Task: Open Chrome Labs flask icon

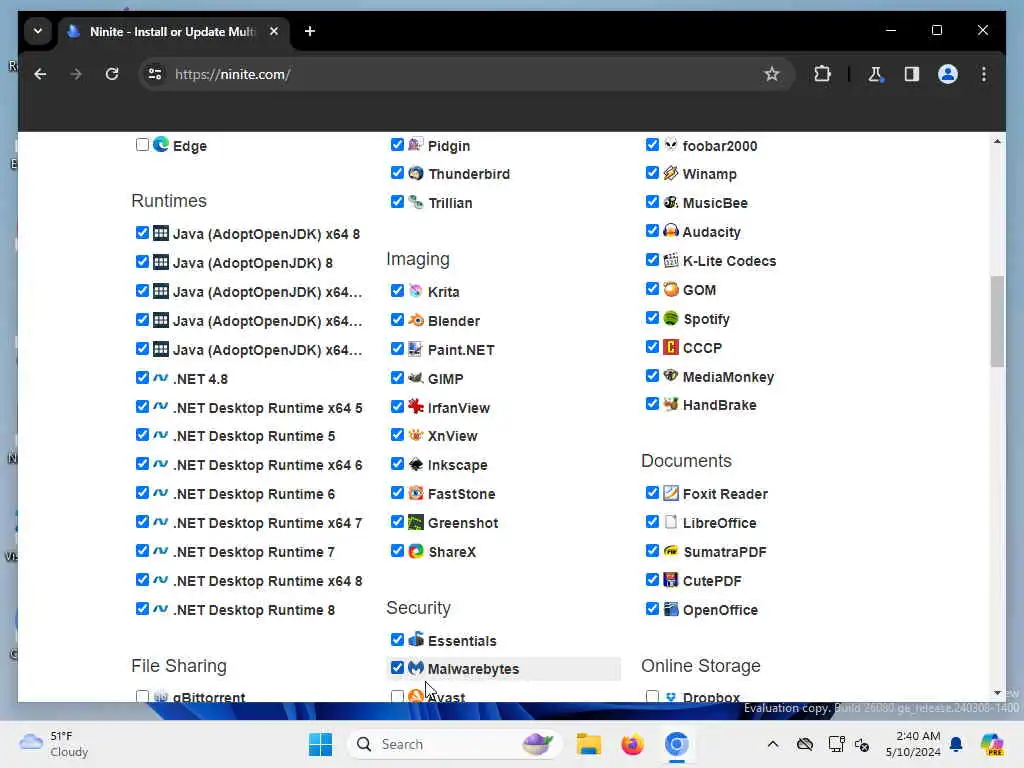Action: point(875,74)
